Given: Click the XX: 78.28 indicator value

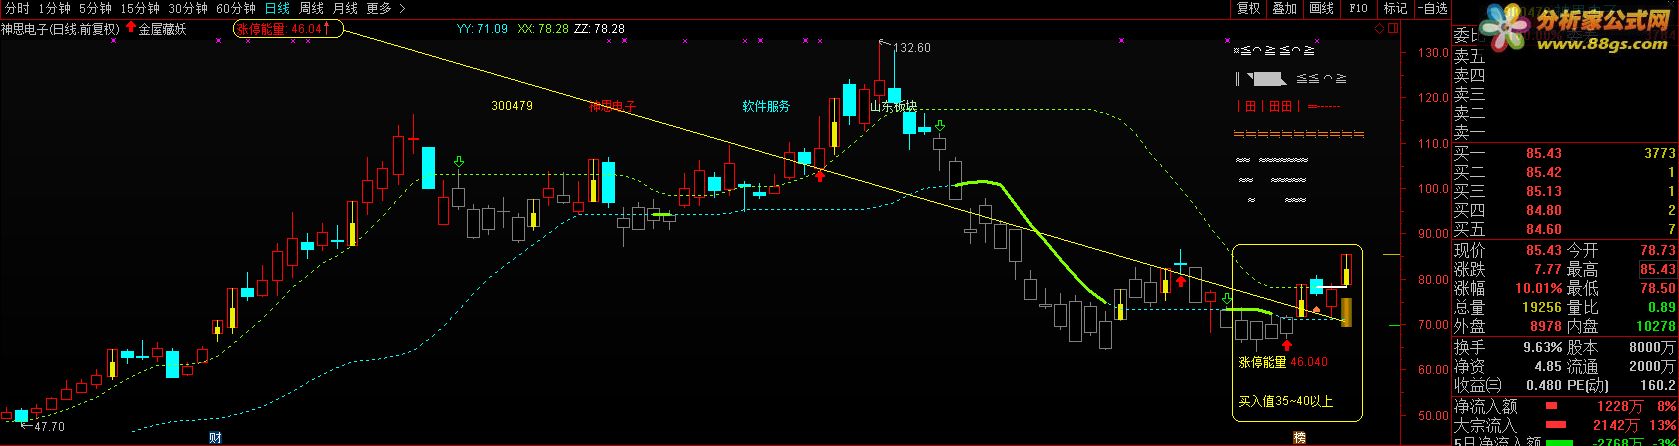Looking at the screenshot, I should (x=543, y=29).
